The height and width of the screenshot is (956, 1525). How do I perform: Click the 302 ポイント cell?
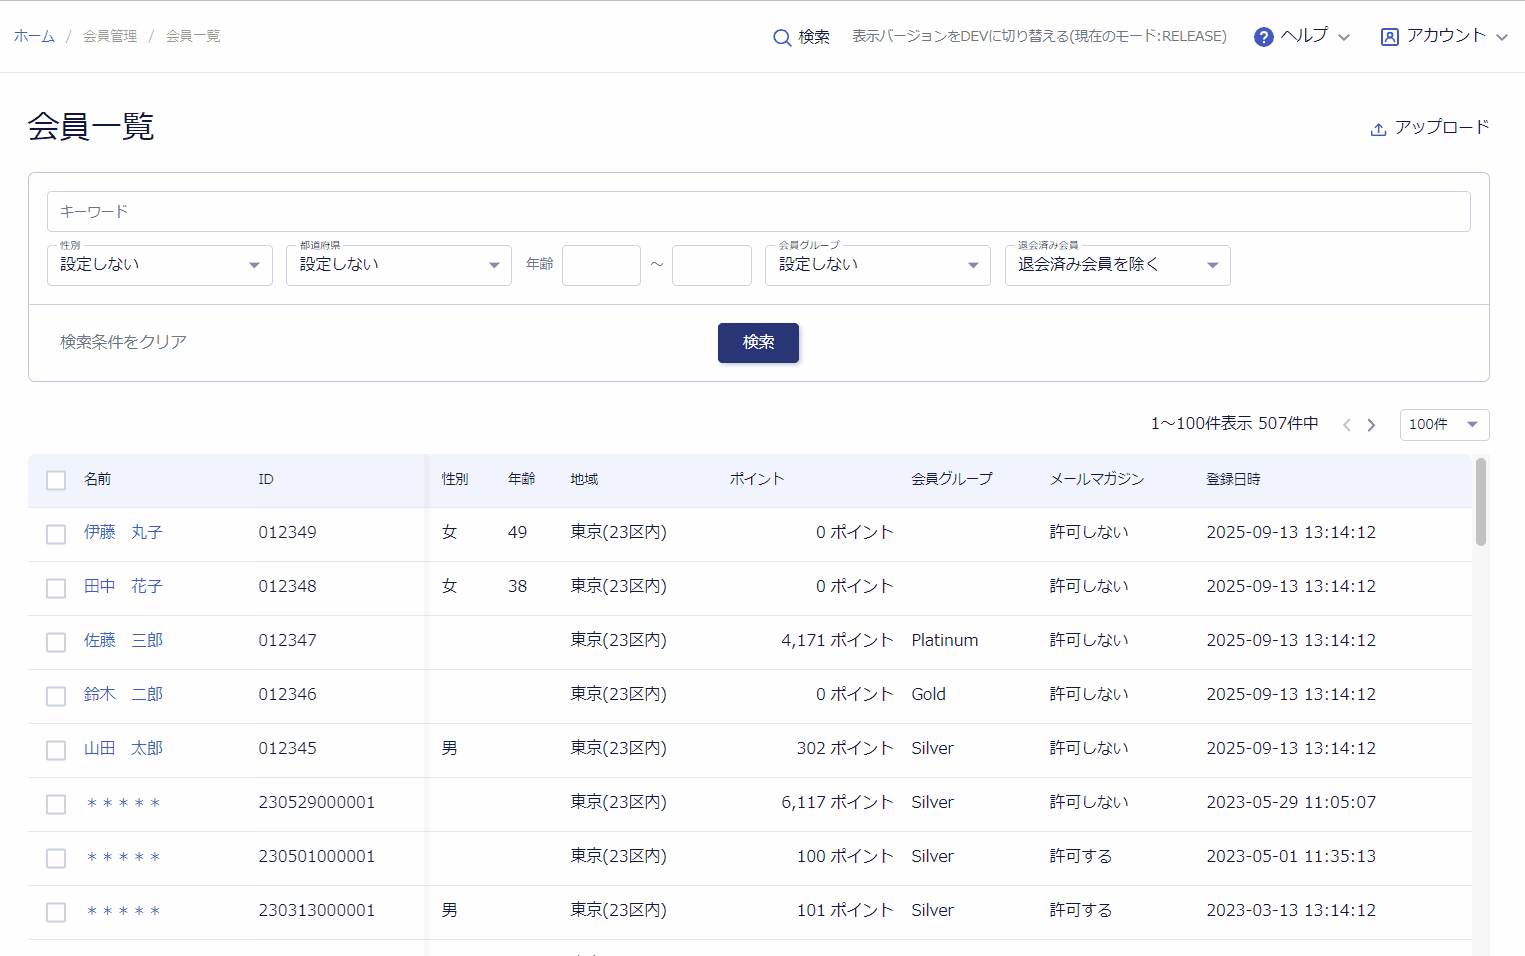[845, 748]
